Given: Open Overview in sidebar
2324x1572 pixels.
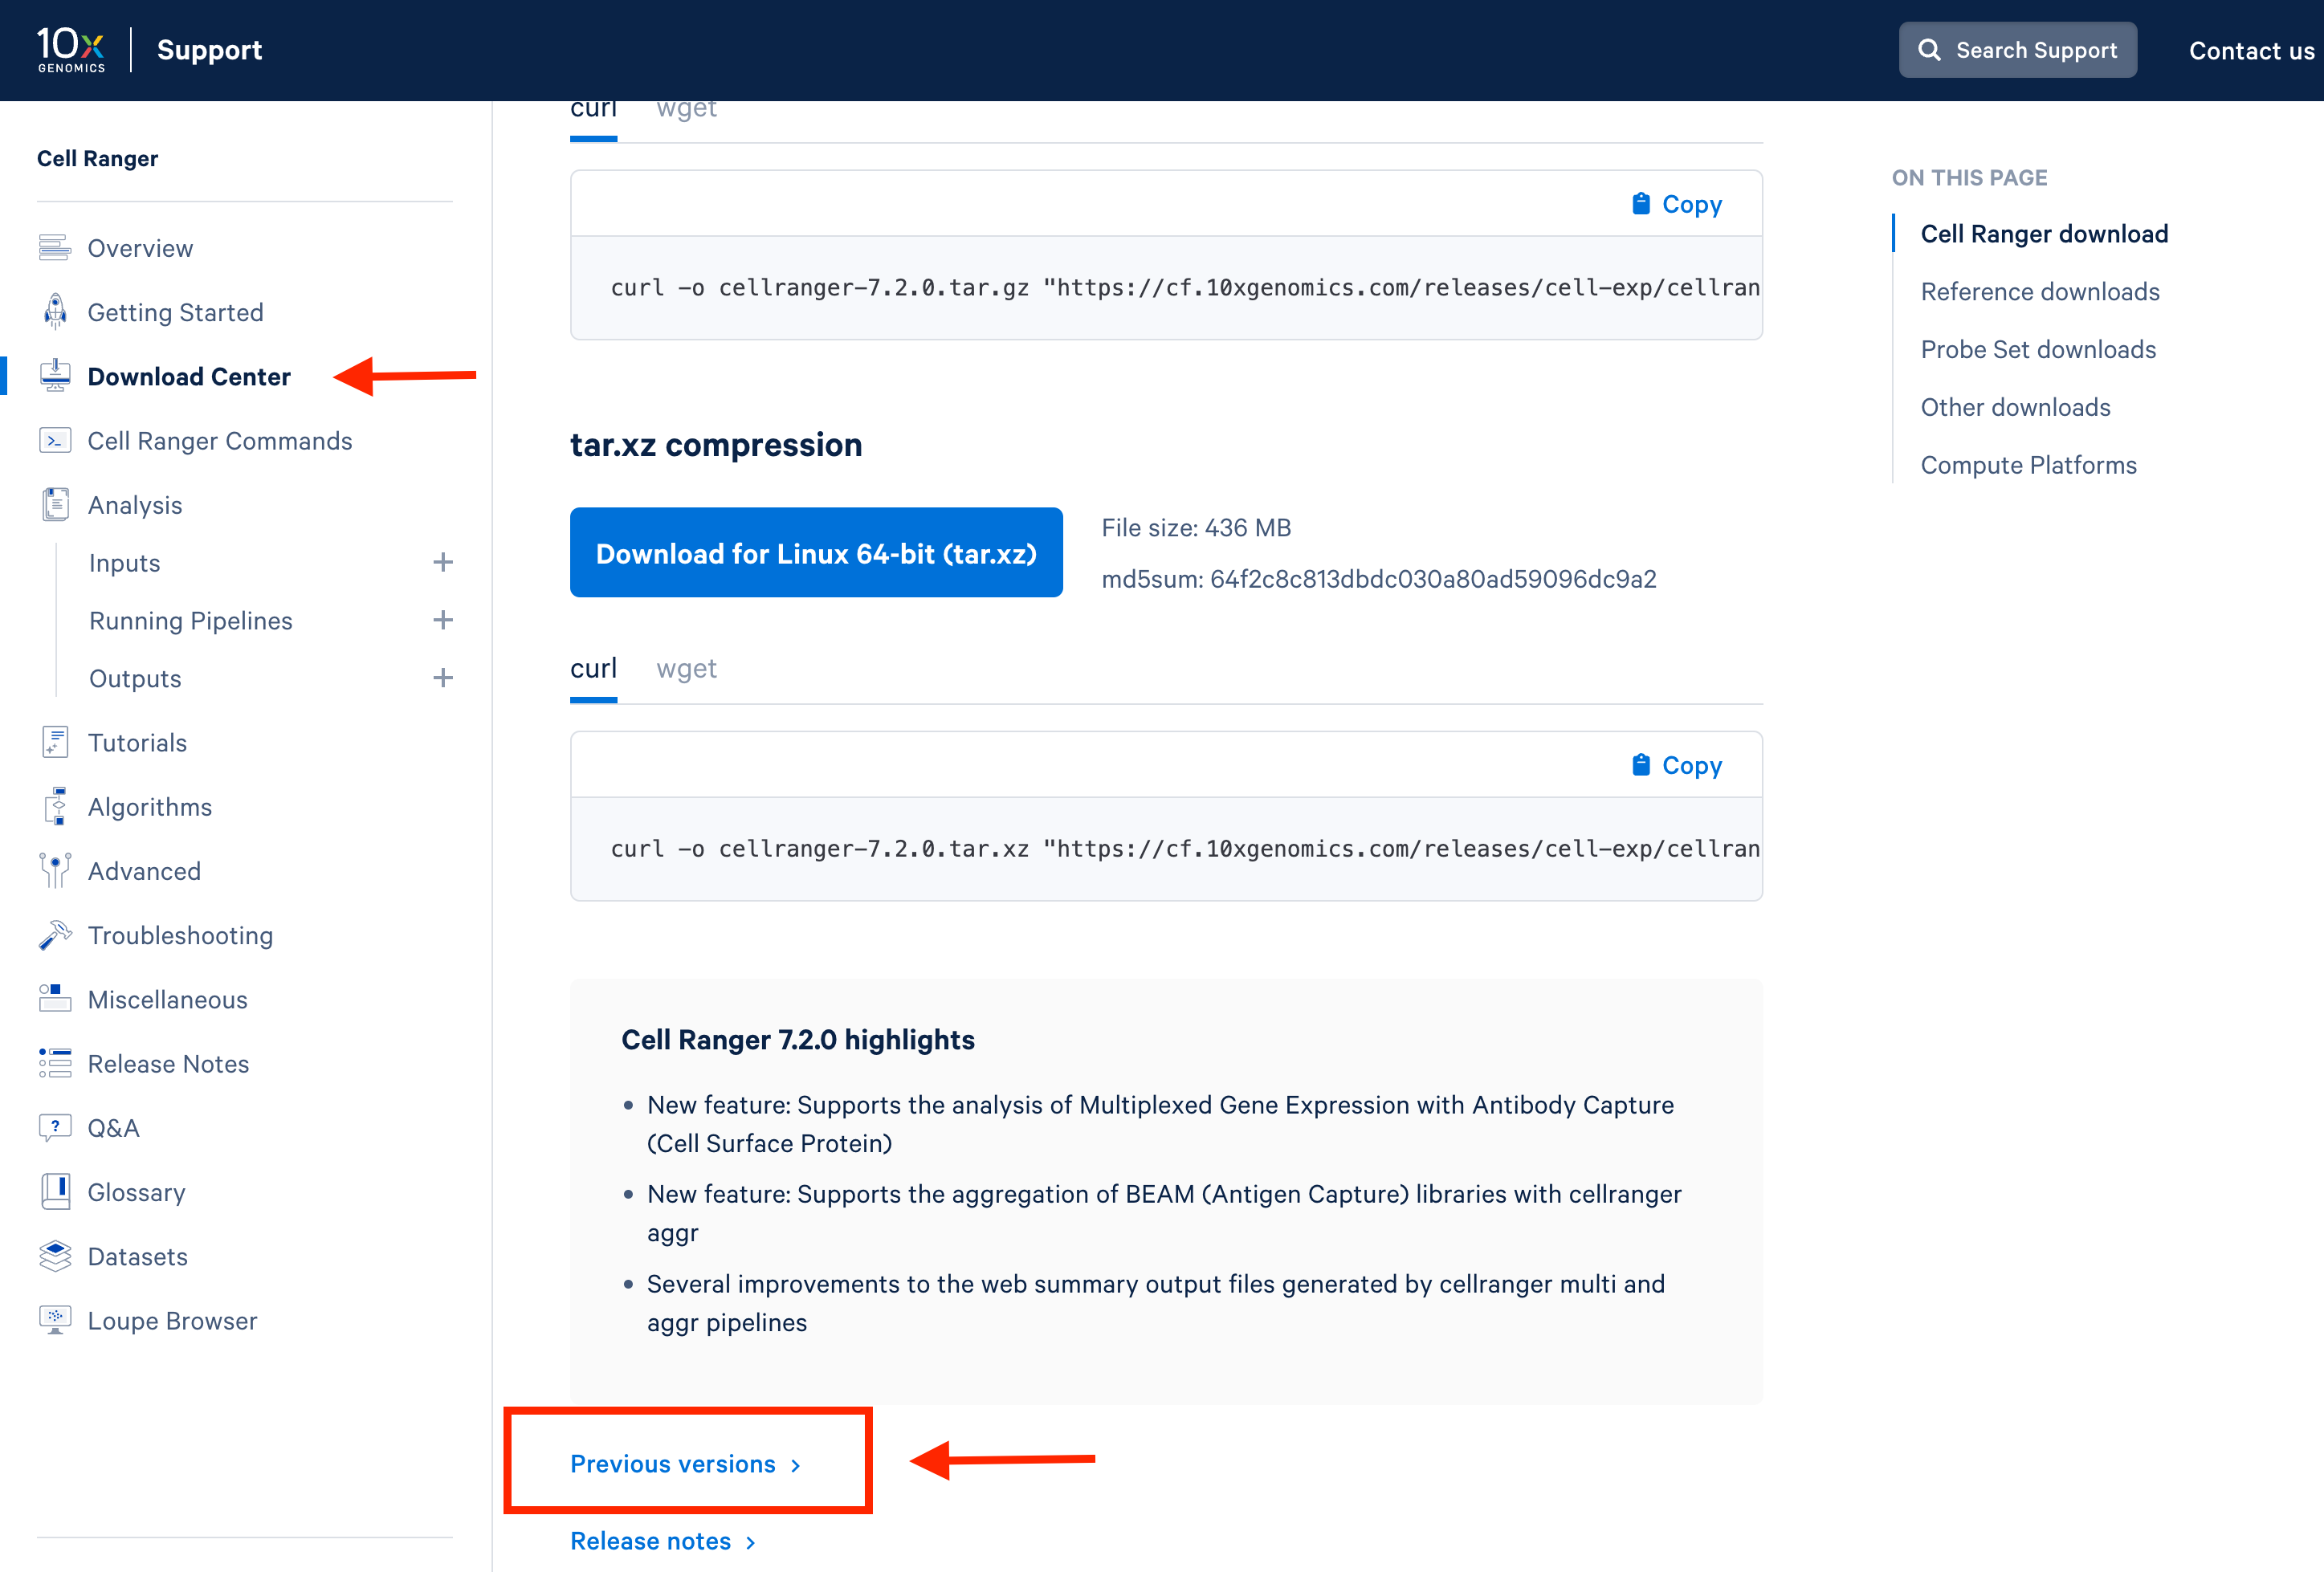Looking at the screenshot, I should (x=140, y=248).
